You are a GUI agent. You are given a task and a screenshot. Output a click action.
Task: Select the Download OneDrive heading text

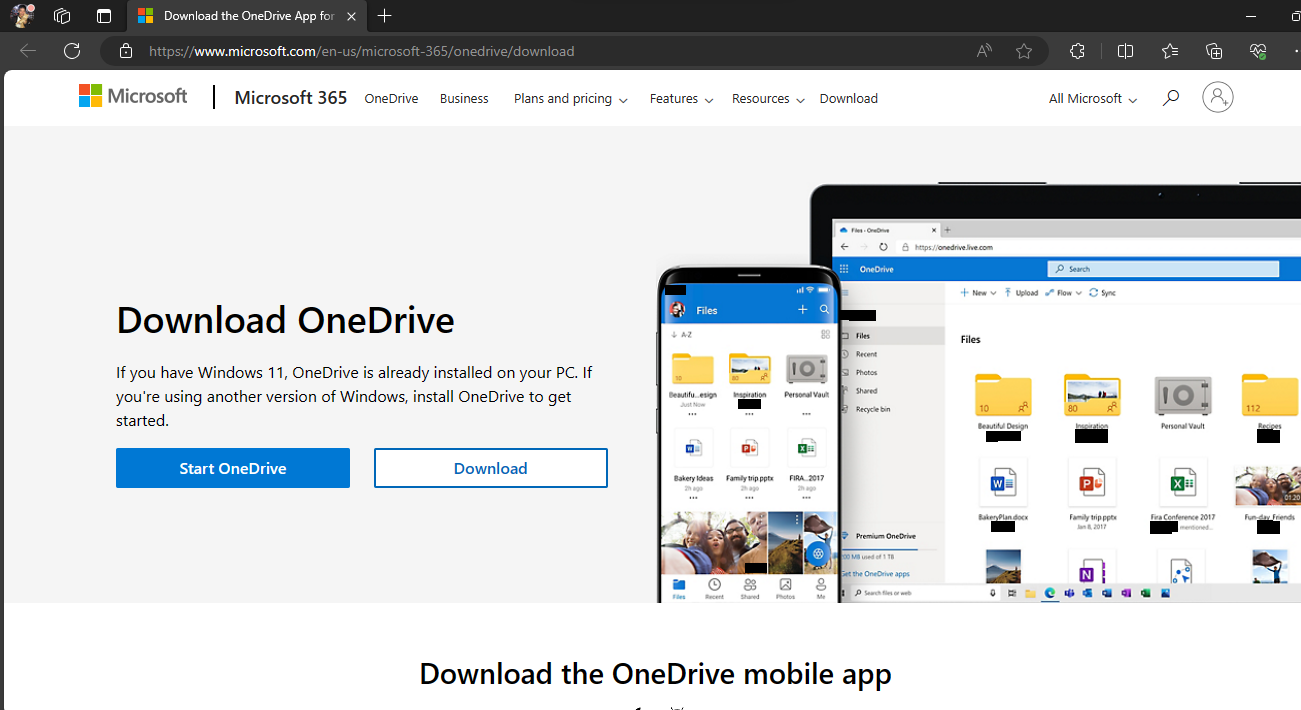tap(285, 320)
